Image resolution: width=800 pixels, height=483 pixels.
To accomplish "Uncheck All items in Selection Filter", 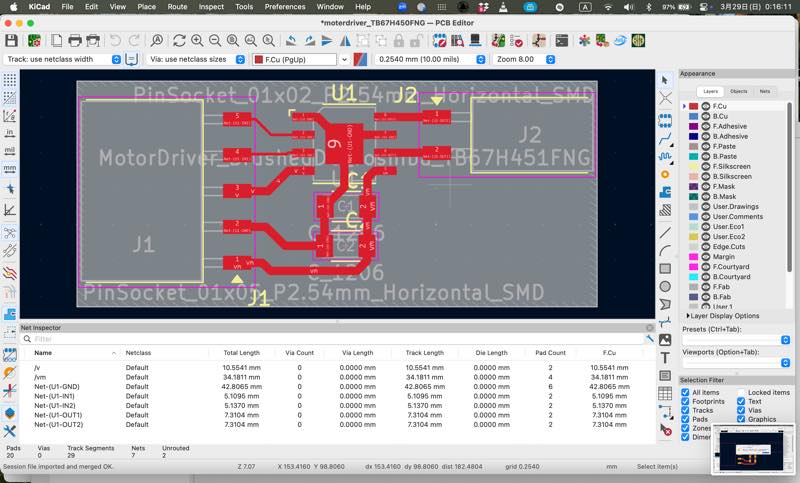I will [x=685, y=392].
